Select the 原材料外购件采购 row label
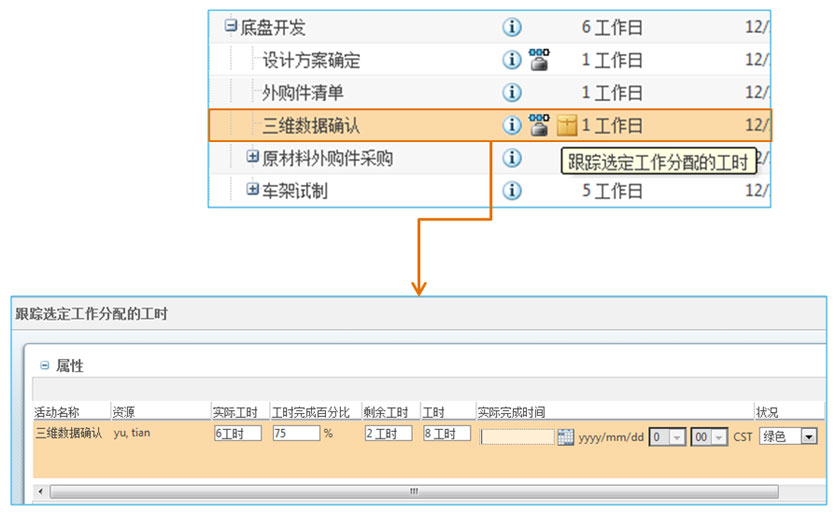 327,158
